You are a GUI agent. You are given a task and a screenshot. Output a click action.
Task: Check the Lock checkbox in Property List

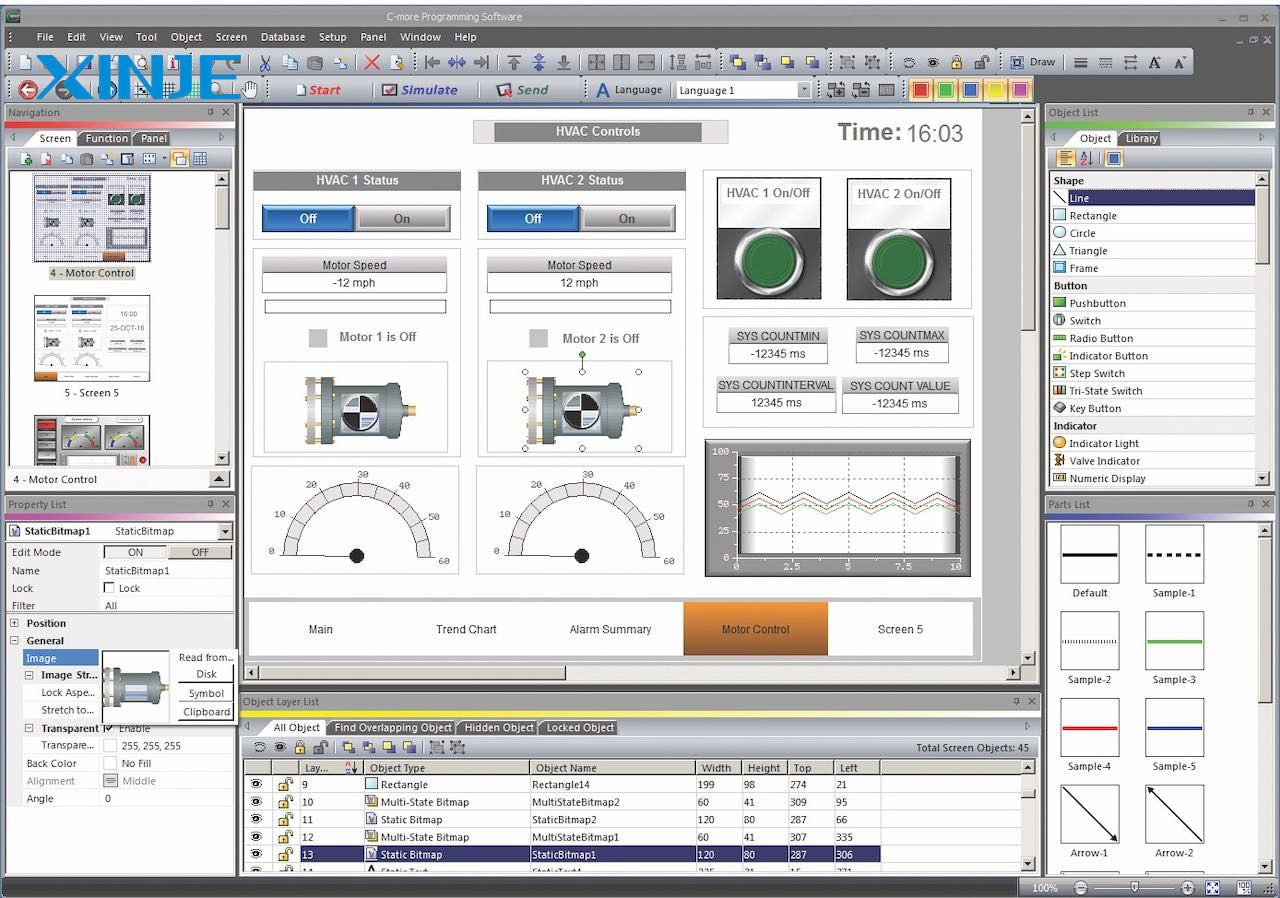[110, 588]
